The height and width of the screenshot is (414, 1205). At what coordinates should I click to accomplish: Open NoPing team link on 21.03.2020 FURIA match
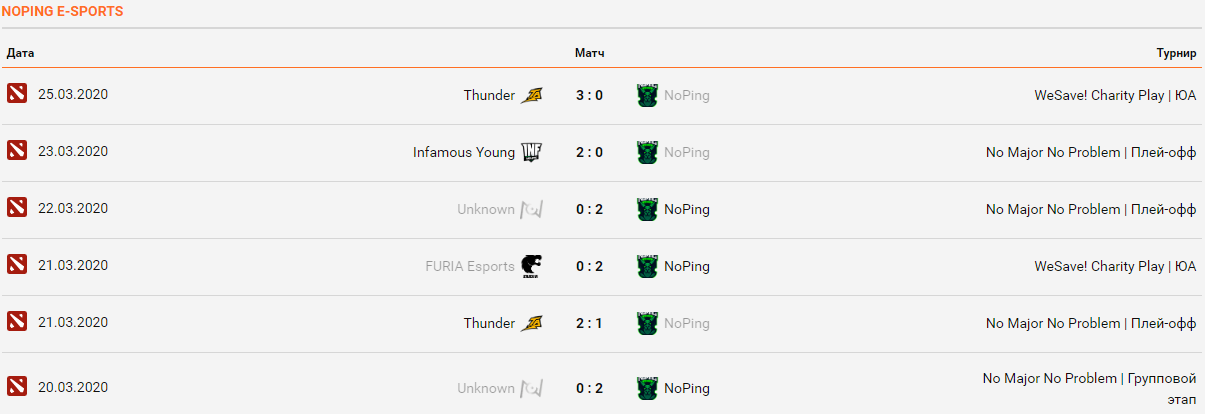pos(686,266)
